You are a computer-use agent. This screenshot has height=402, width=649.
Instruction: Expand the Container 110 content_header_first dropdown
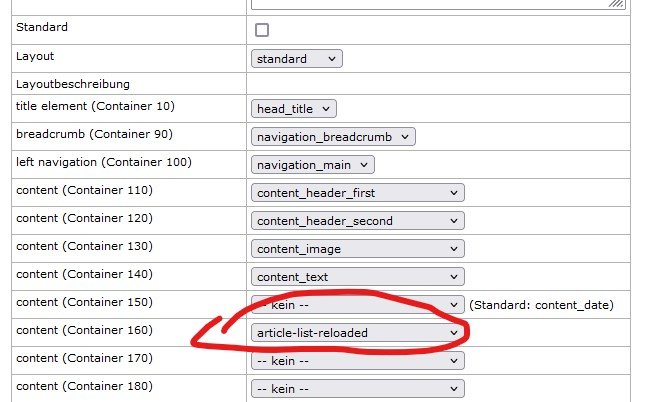[357, 193]
